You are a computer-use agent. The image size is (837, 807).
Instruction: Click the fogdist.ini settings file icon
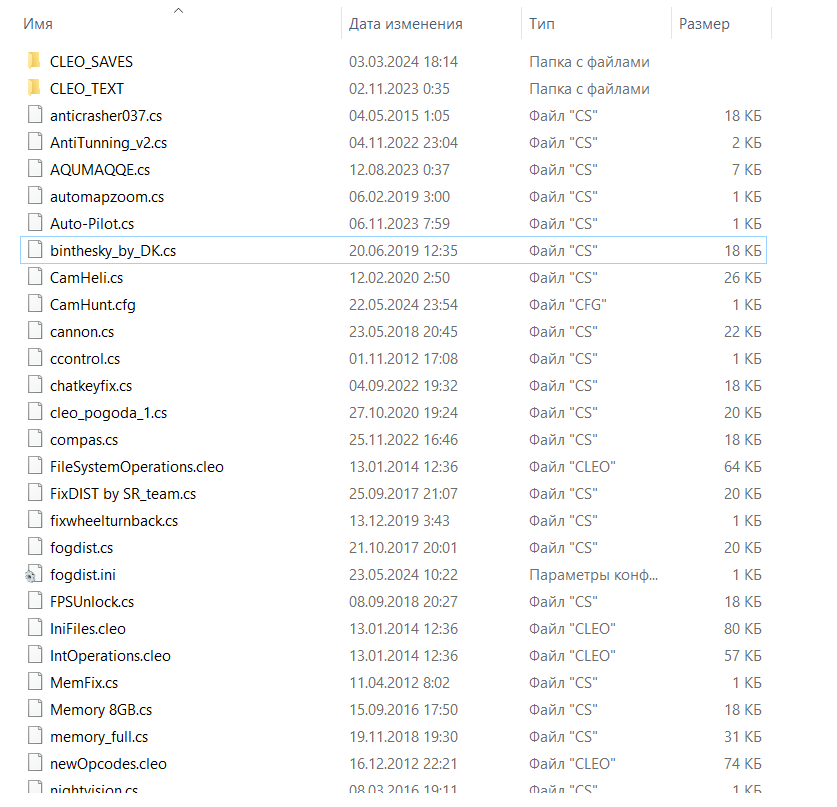pyautogui.click(x=33, y=575)
